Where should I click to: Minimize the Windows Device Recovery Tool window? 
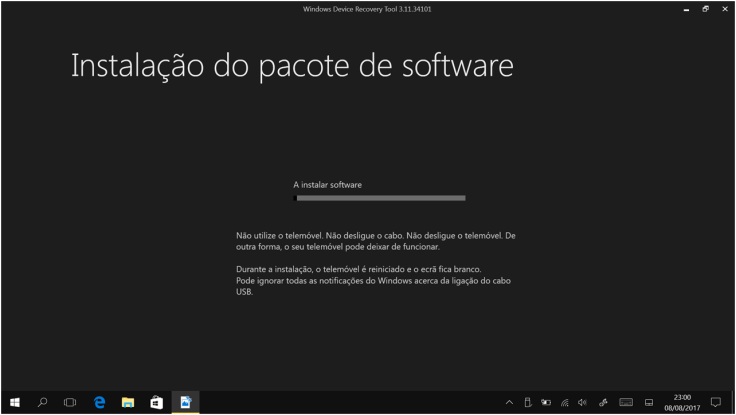[x=686, y=9]
